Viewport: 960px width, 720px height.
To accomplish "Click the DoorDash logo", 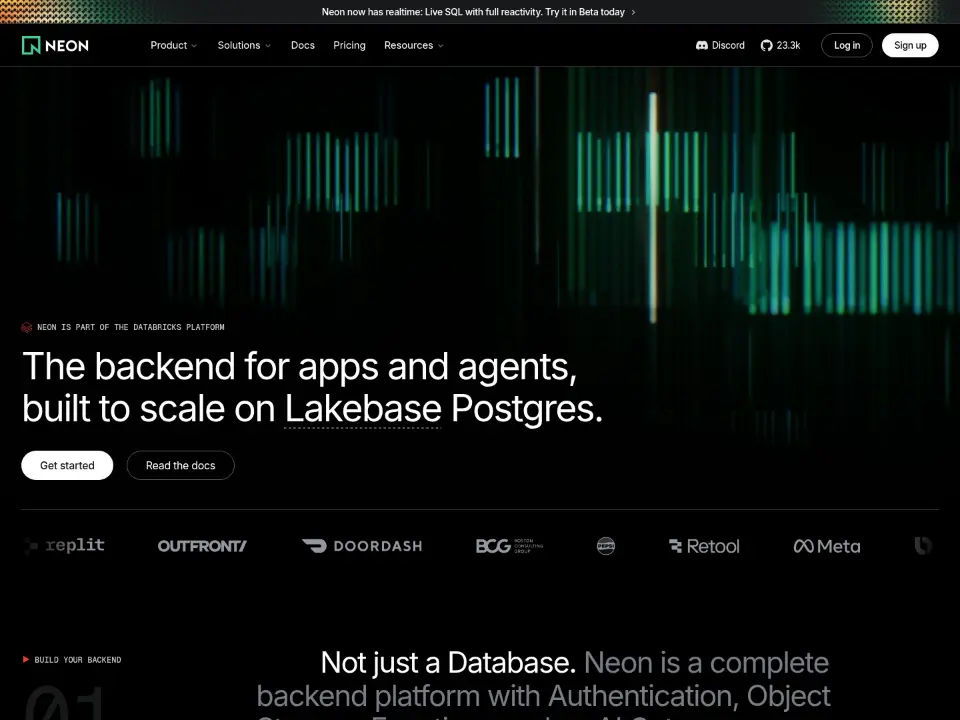I will [362, 546].
